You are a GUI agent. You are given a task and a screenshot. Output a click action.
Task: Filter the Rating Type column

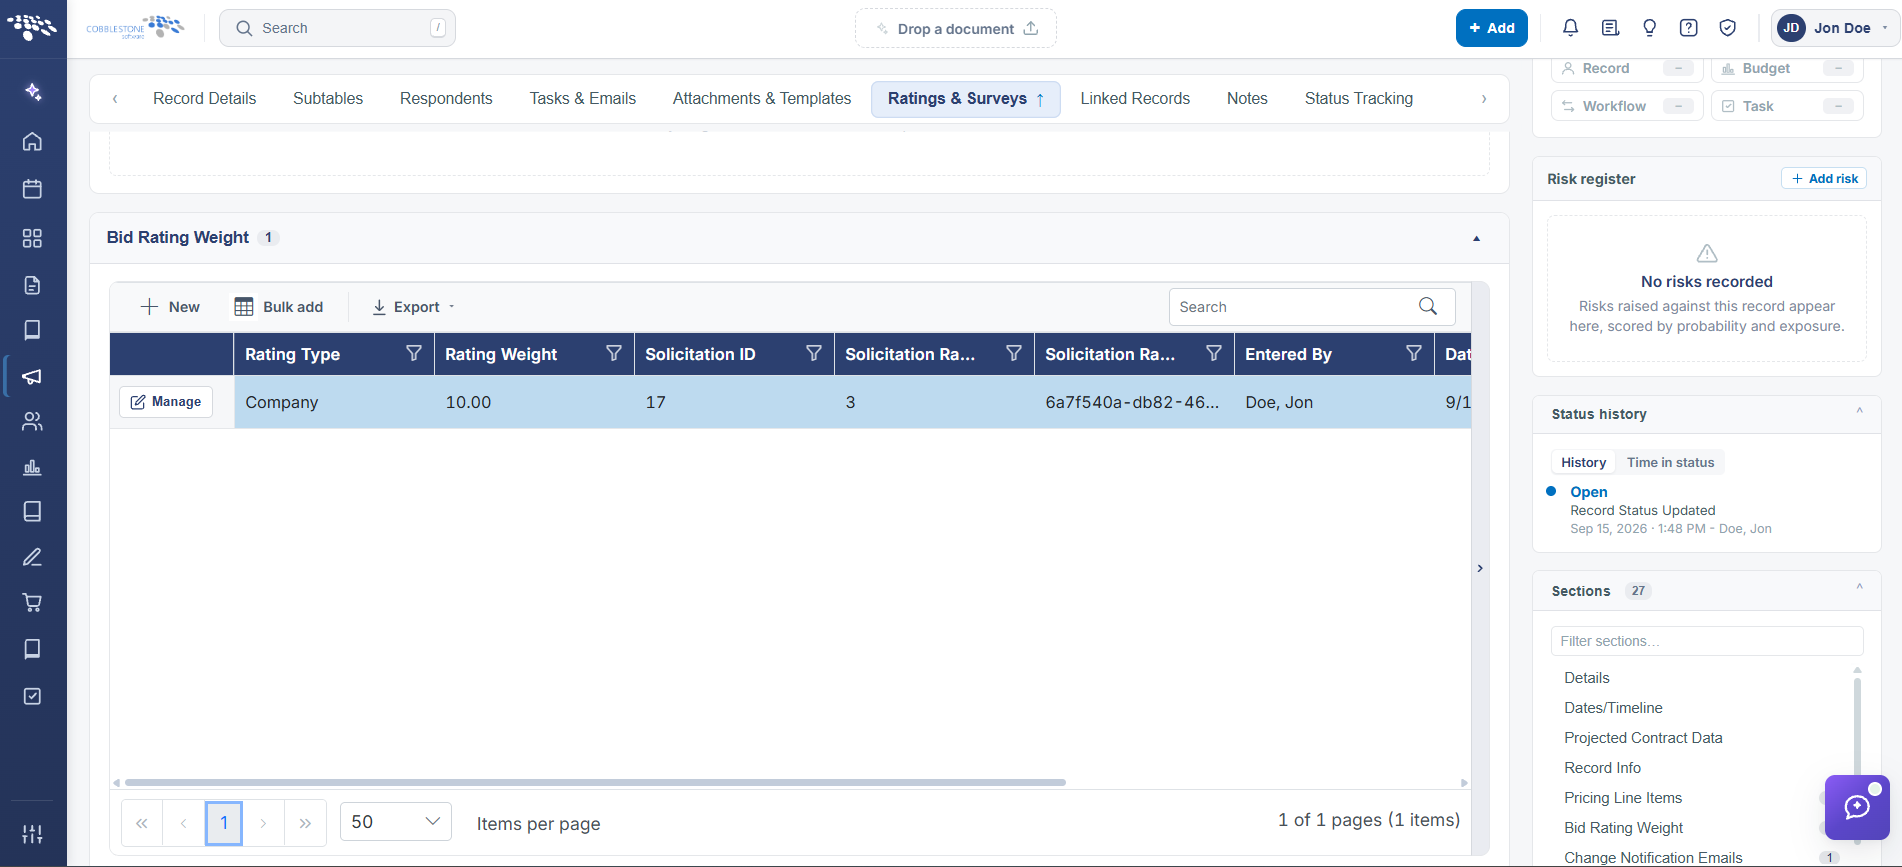413,353
